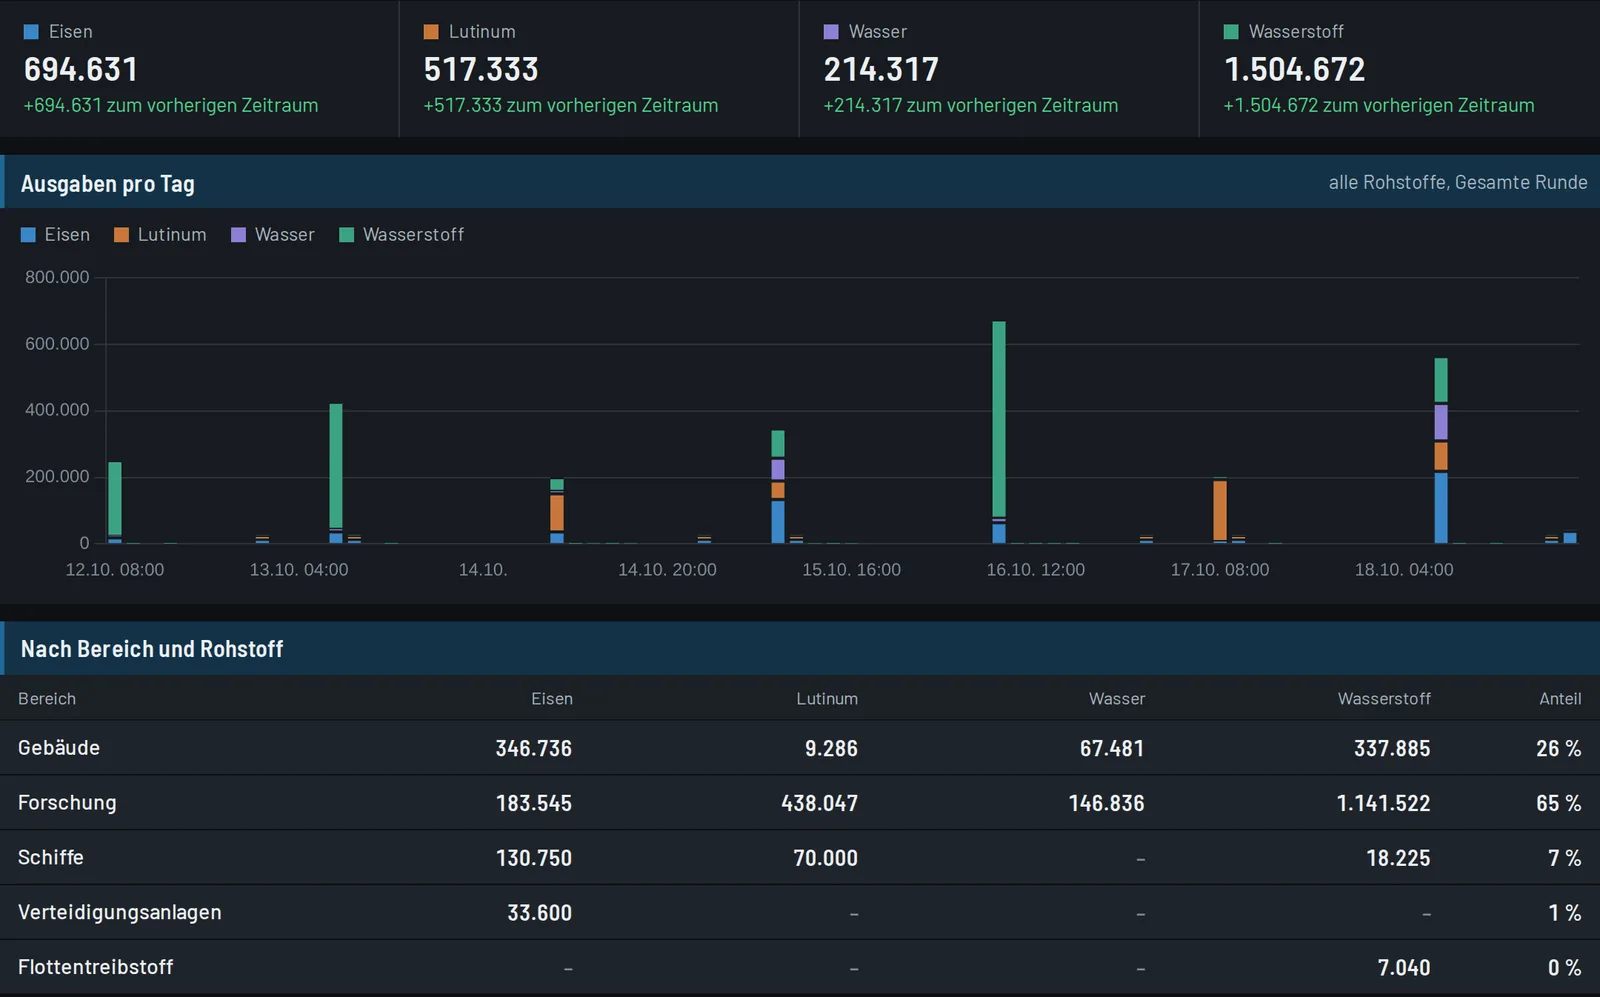Select the green bar near 13.10. 04:00

(x=336, y=465)
